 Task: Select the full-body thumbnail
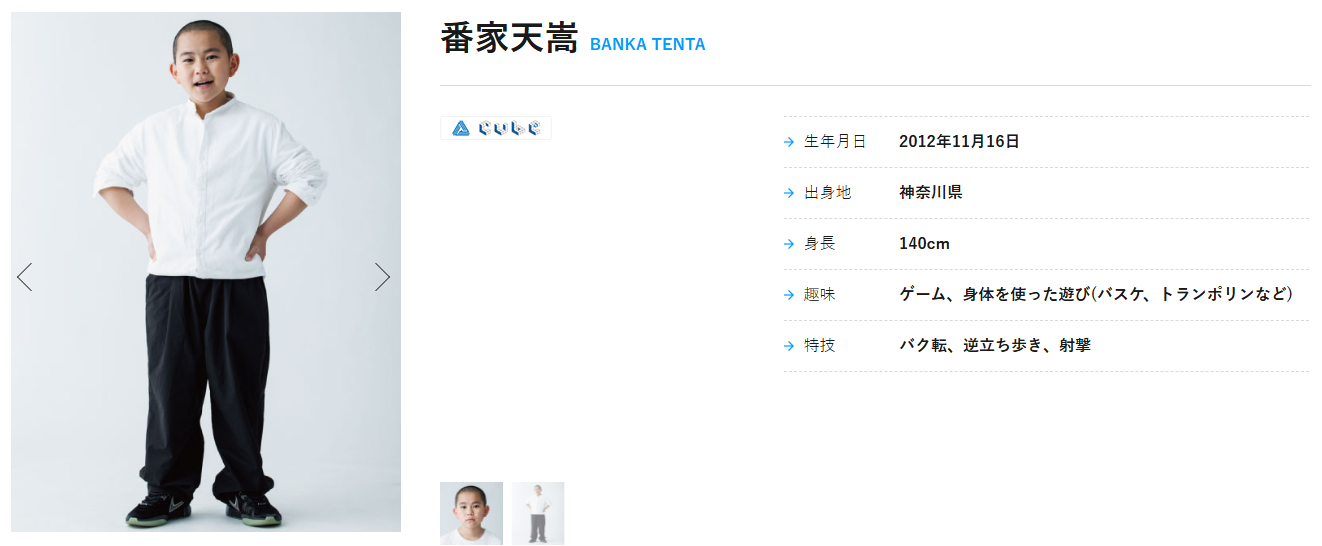coord(538,513)
